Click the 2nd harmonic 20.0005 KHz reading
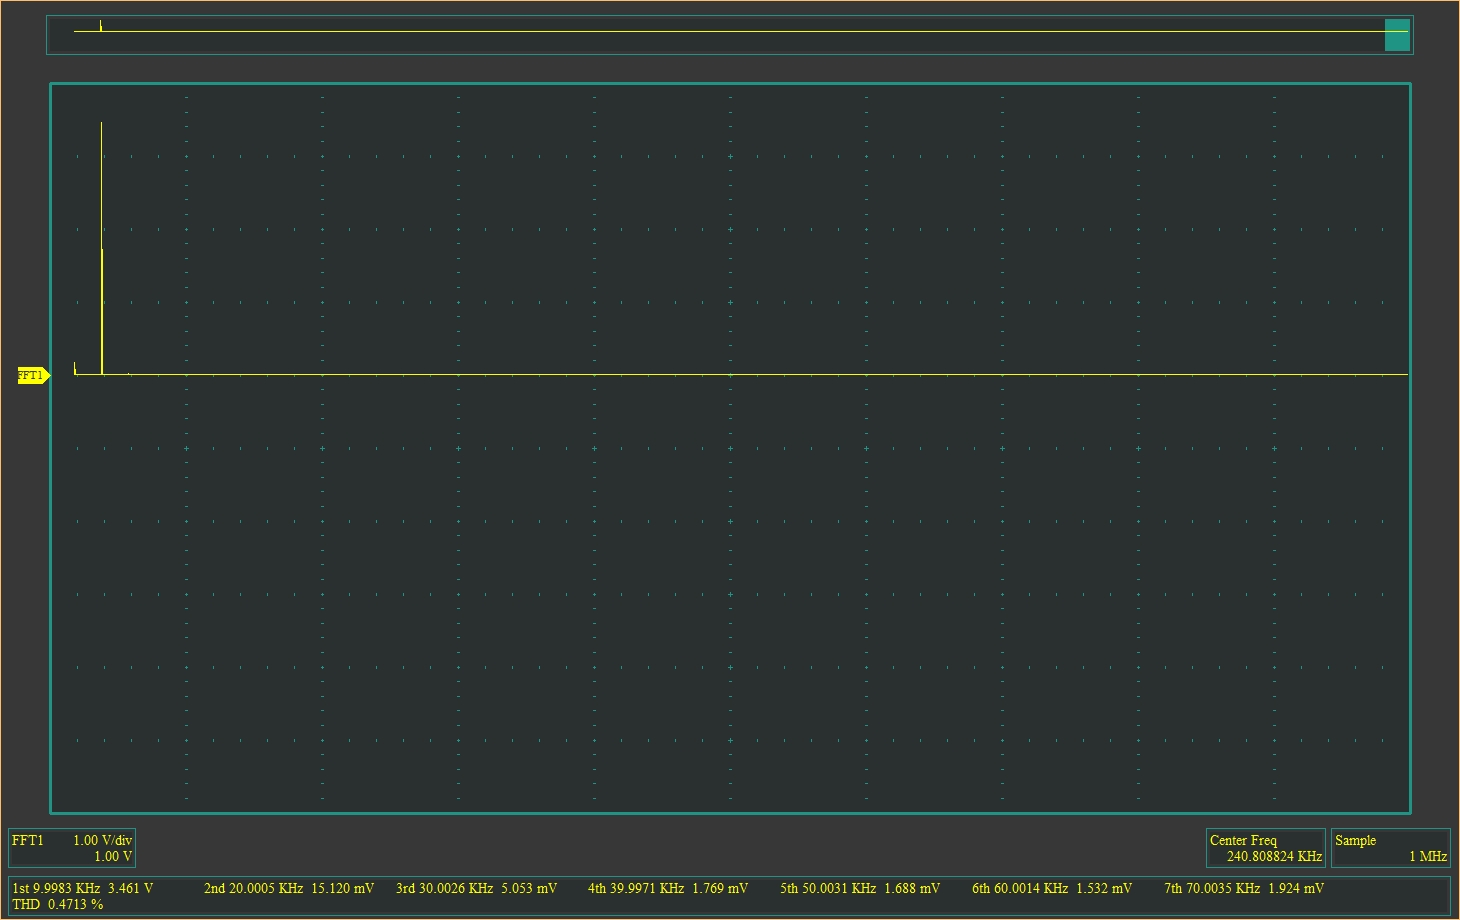Image resolution: width=1460 pixels, height=920 pixels. [x=289, y=888]
